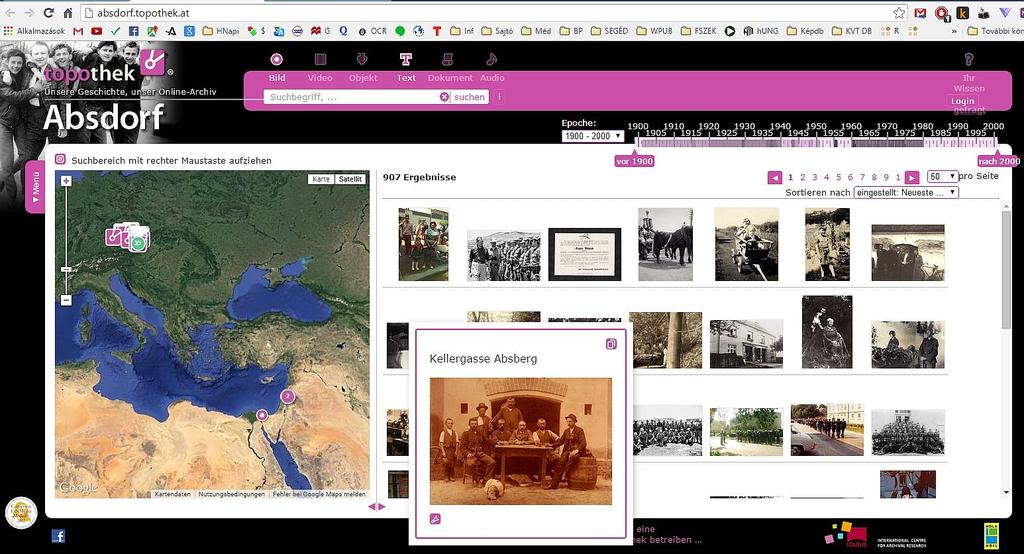Click the search area icon above the map
The height and width of the screenshot is (554, 1024).
coord(60,159)
